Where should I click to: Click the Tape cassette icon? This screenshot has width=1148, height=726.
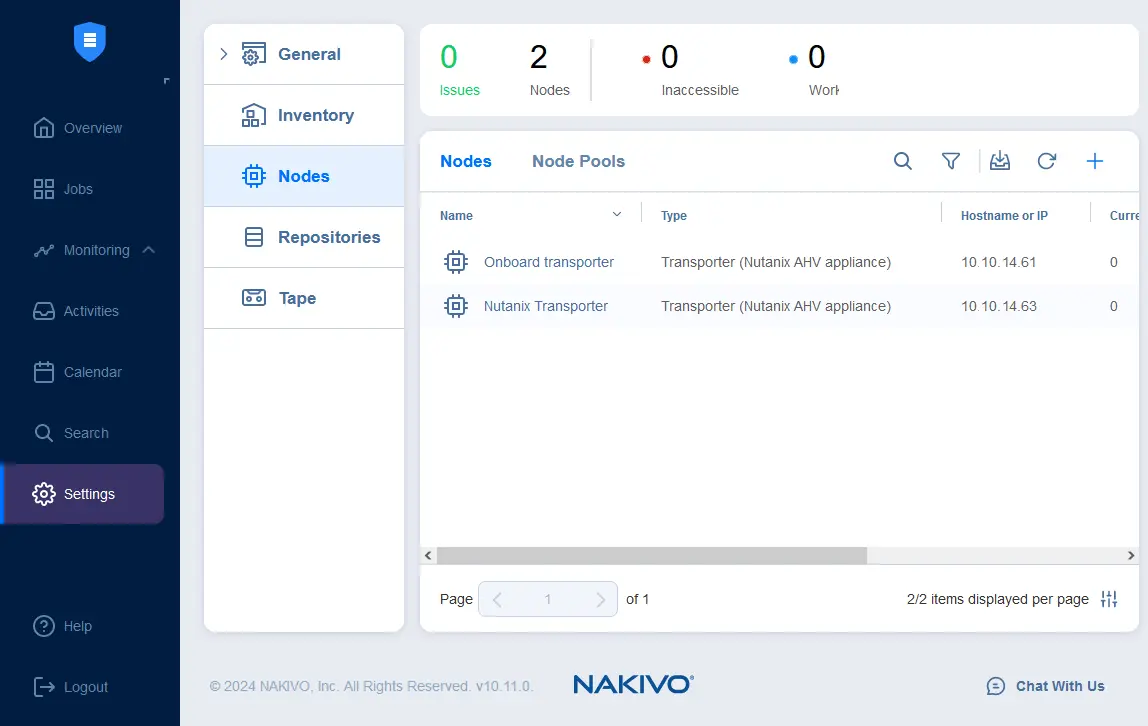pyautogui.click(x=253, y=298)
